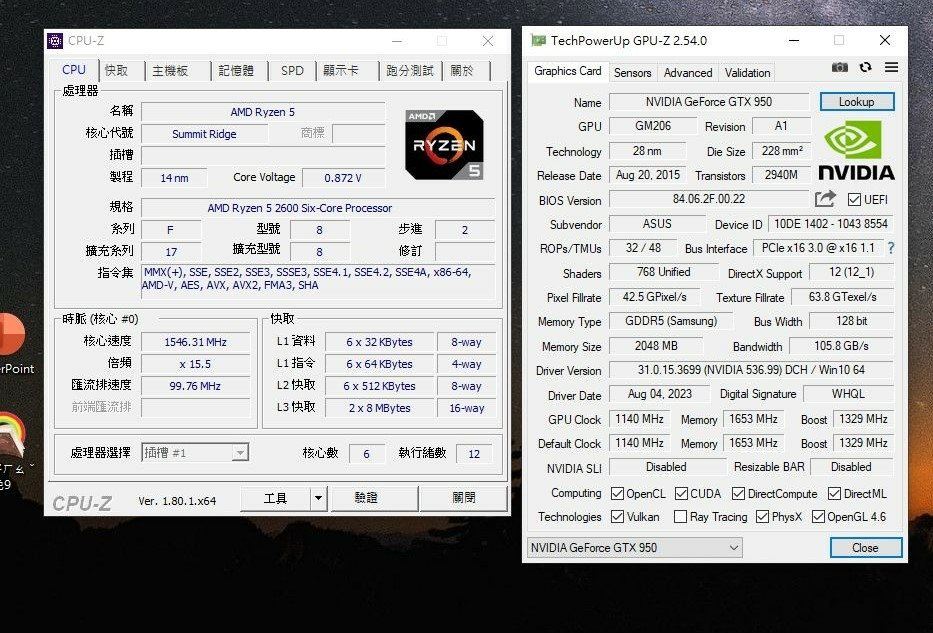Toggle the DirectCompute checkbox

click(738, 494)
